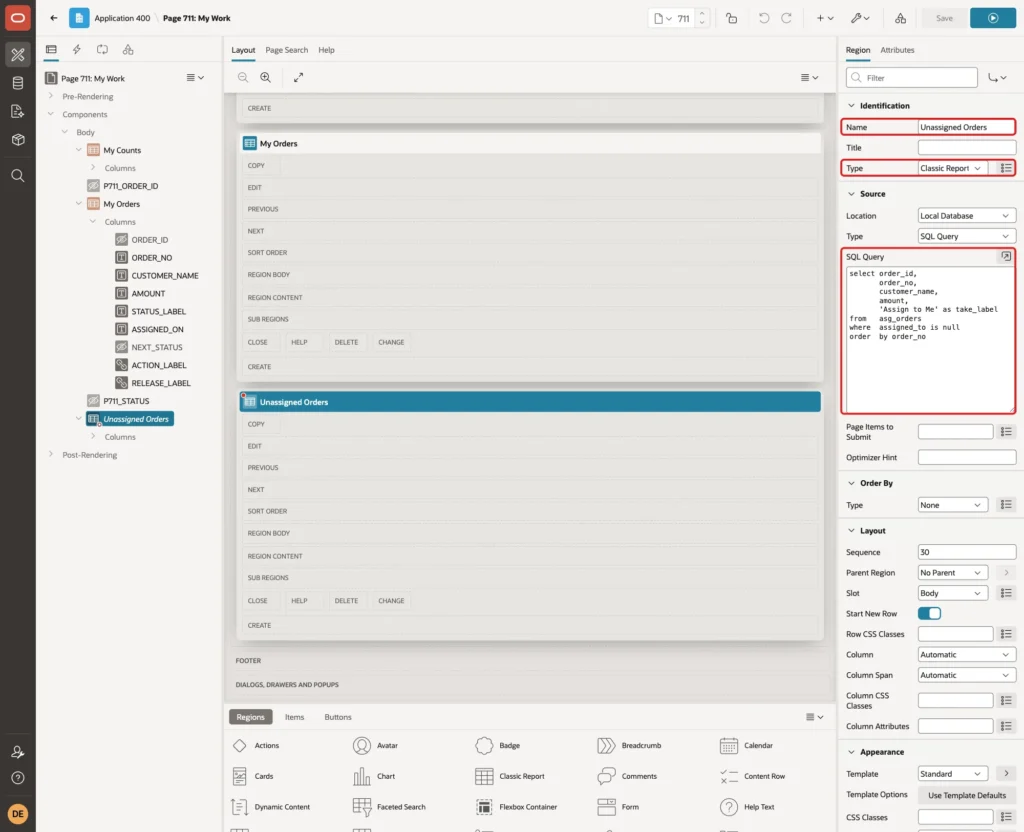Click the Undo icon
The height and width of the screenshot is (832, 1024).
point(763,18)
